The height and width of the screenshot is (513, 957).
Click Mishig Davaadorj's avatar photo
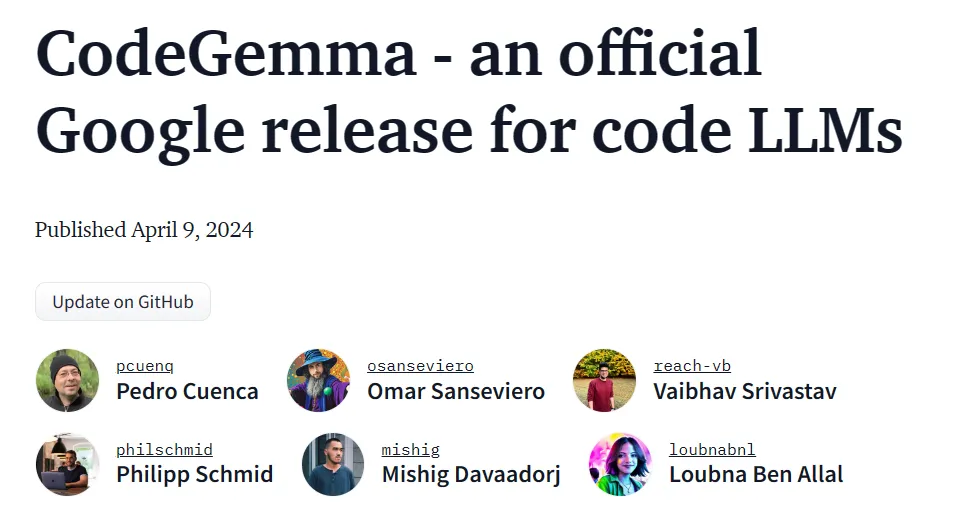(x=333, y=464)
